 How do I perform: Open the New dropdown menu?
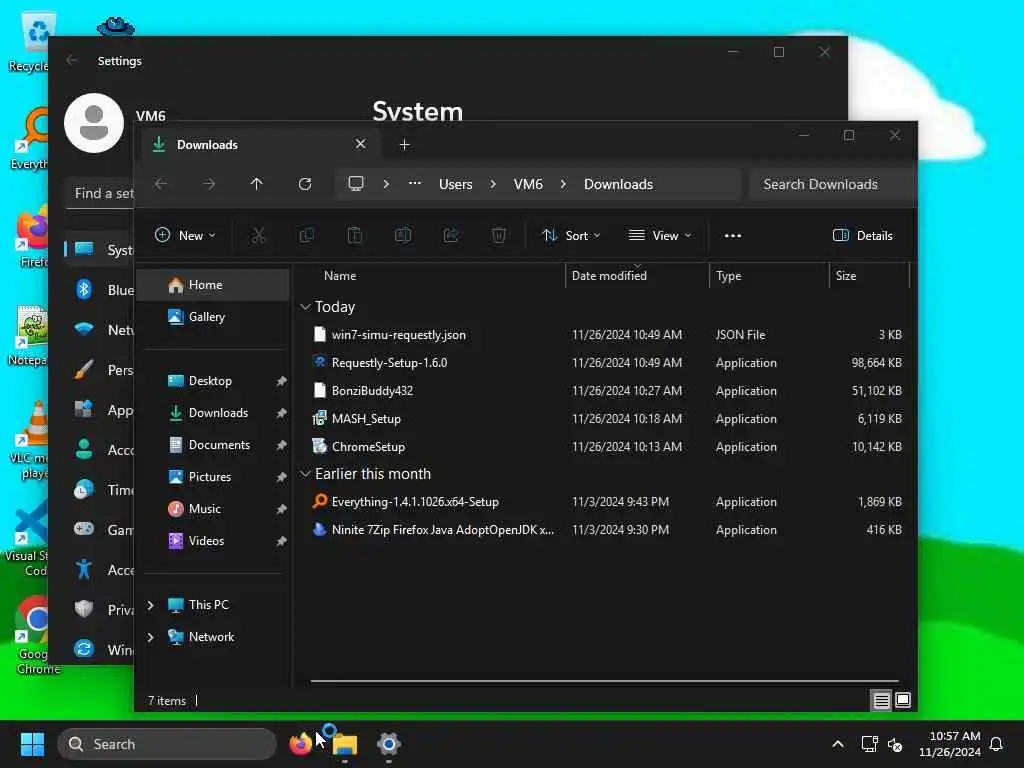[x=185, y=236]
